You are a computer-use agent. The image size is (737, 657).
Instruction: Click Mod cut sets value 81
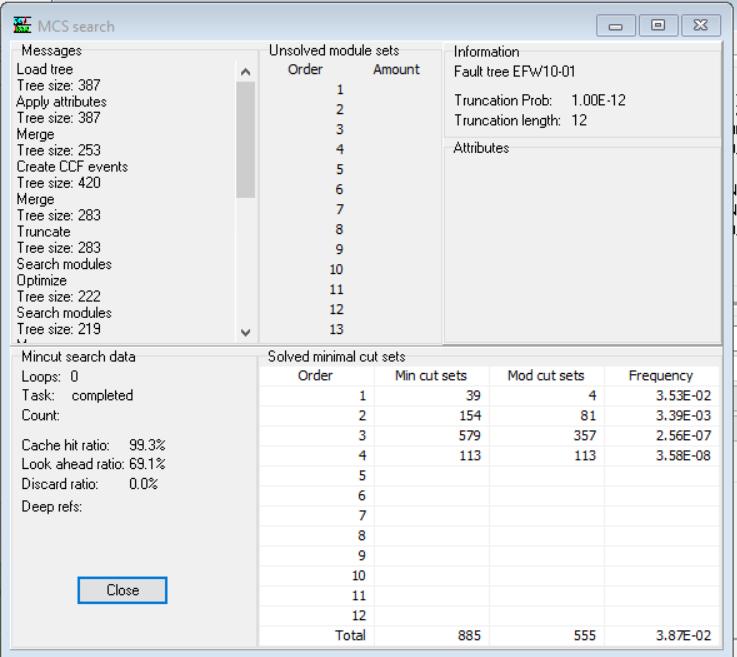pyautogui.click(x=588, y=415)
